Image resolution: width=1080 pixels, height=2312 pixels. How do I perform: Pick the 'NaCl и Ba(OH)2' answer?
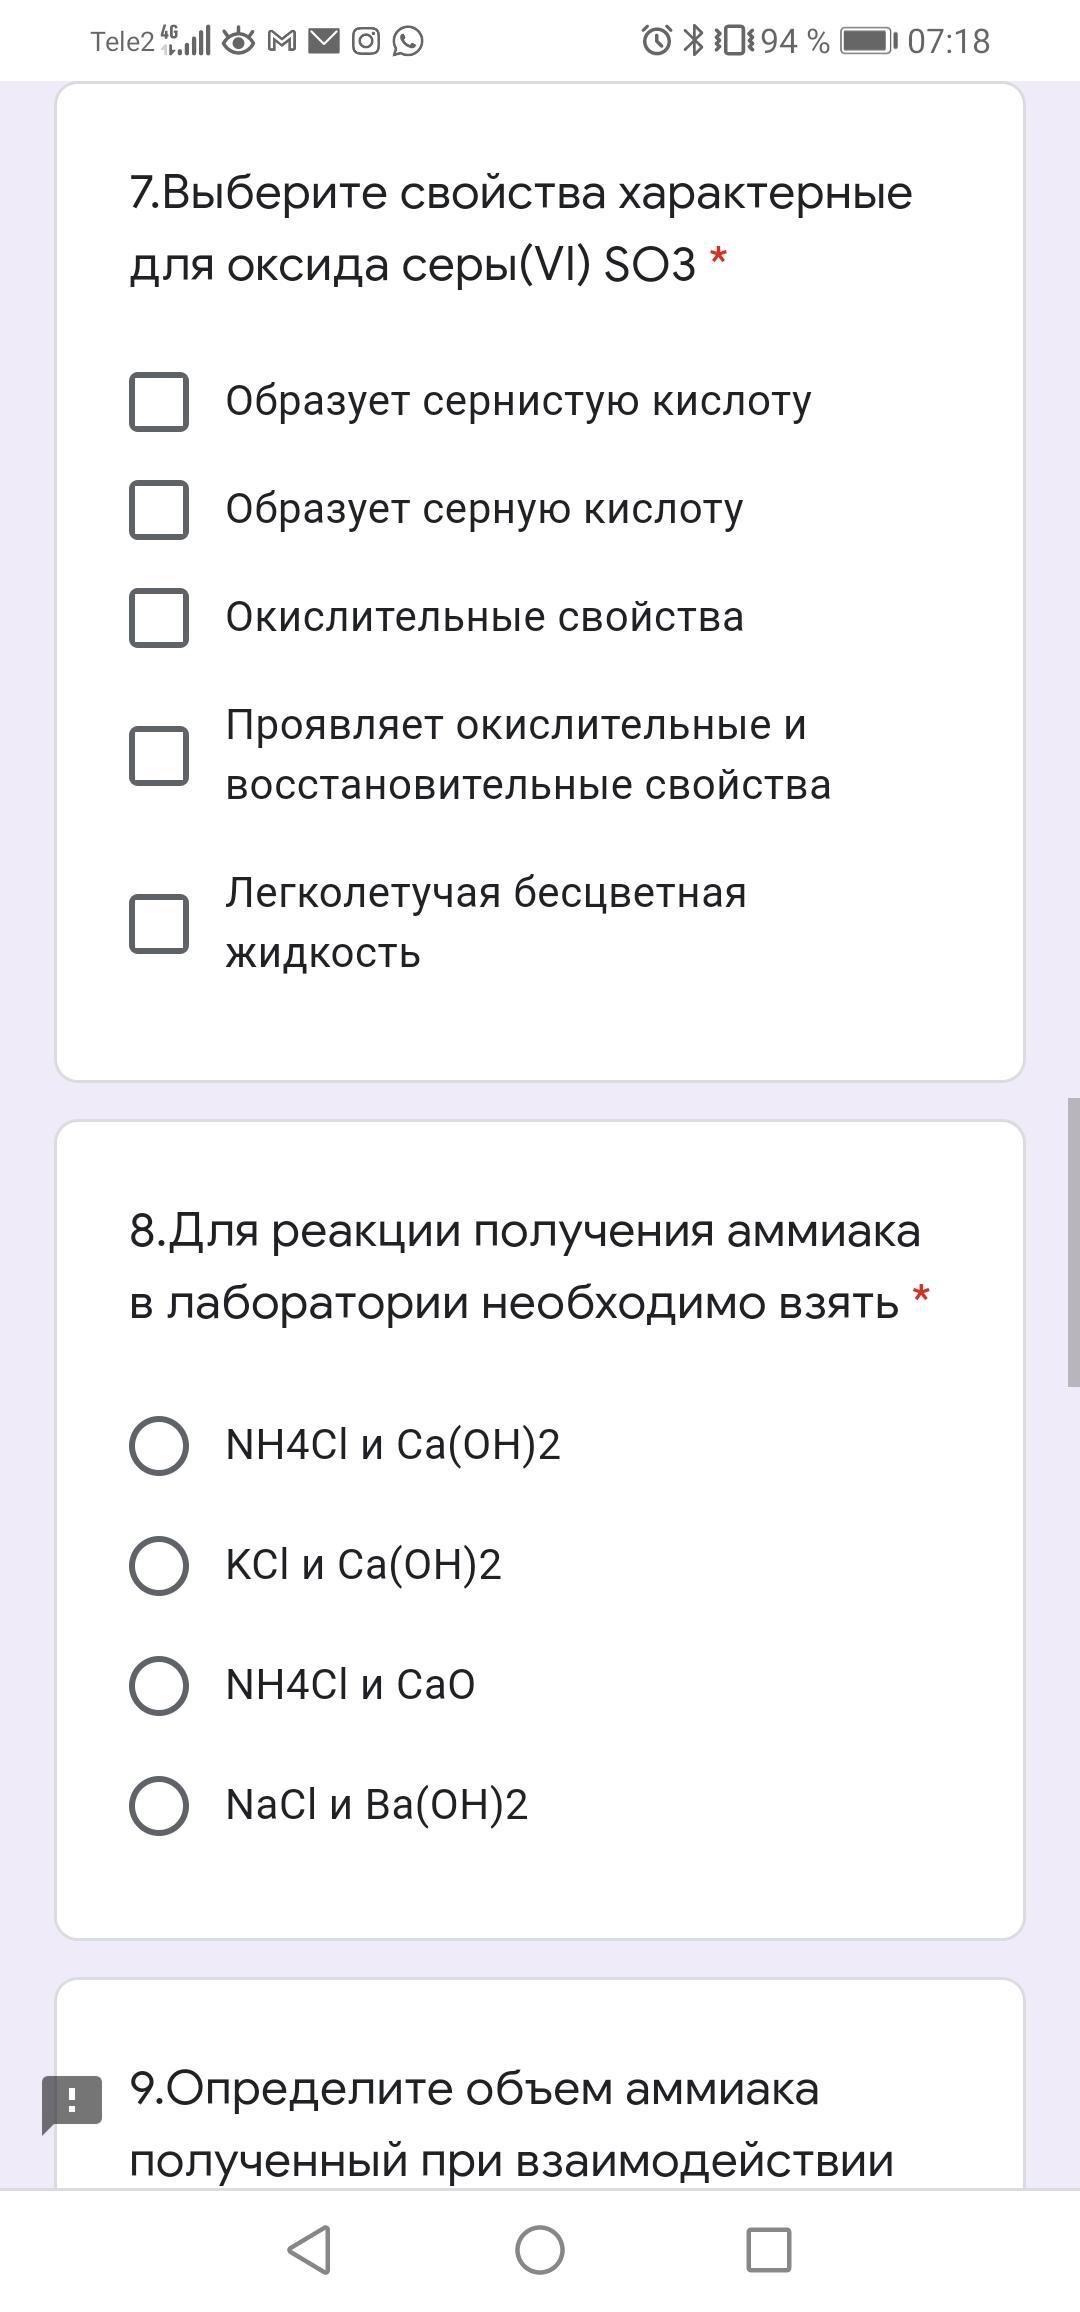[x=159, y=1806]
